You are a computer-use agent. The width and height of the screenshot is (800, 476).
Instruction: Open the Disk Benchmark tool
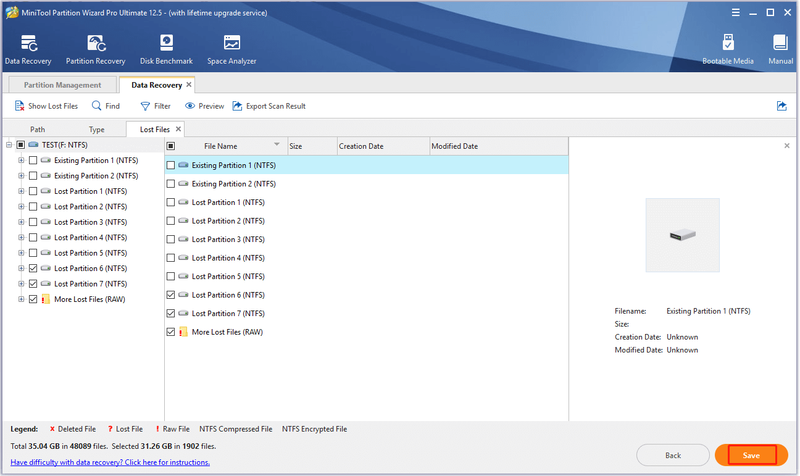tap(166, 43)
